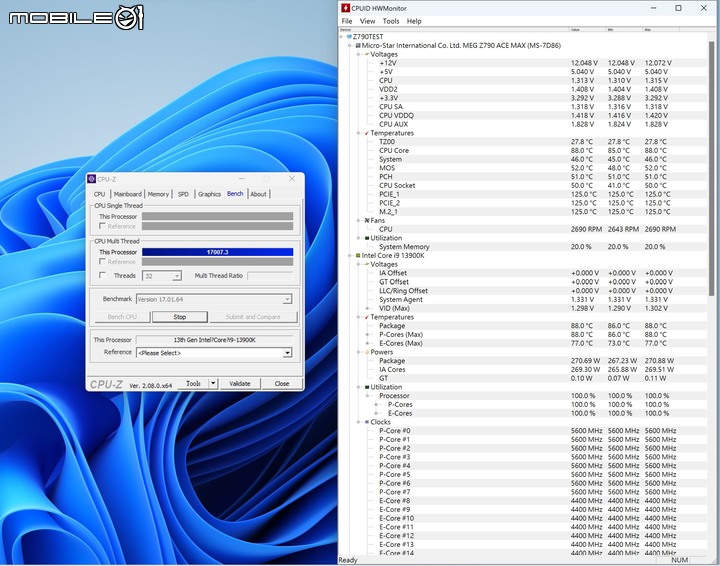Open the Tools dropdown arrow in CPU-Z
This screenshot has height=566, width=720.
(x=213, y=383)
